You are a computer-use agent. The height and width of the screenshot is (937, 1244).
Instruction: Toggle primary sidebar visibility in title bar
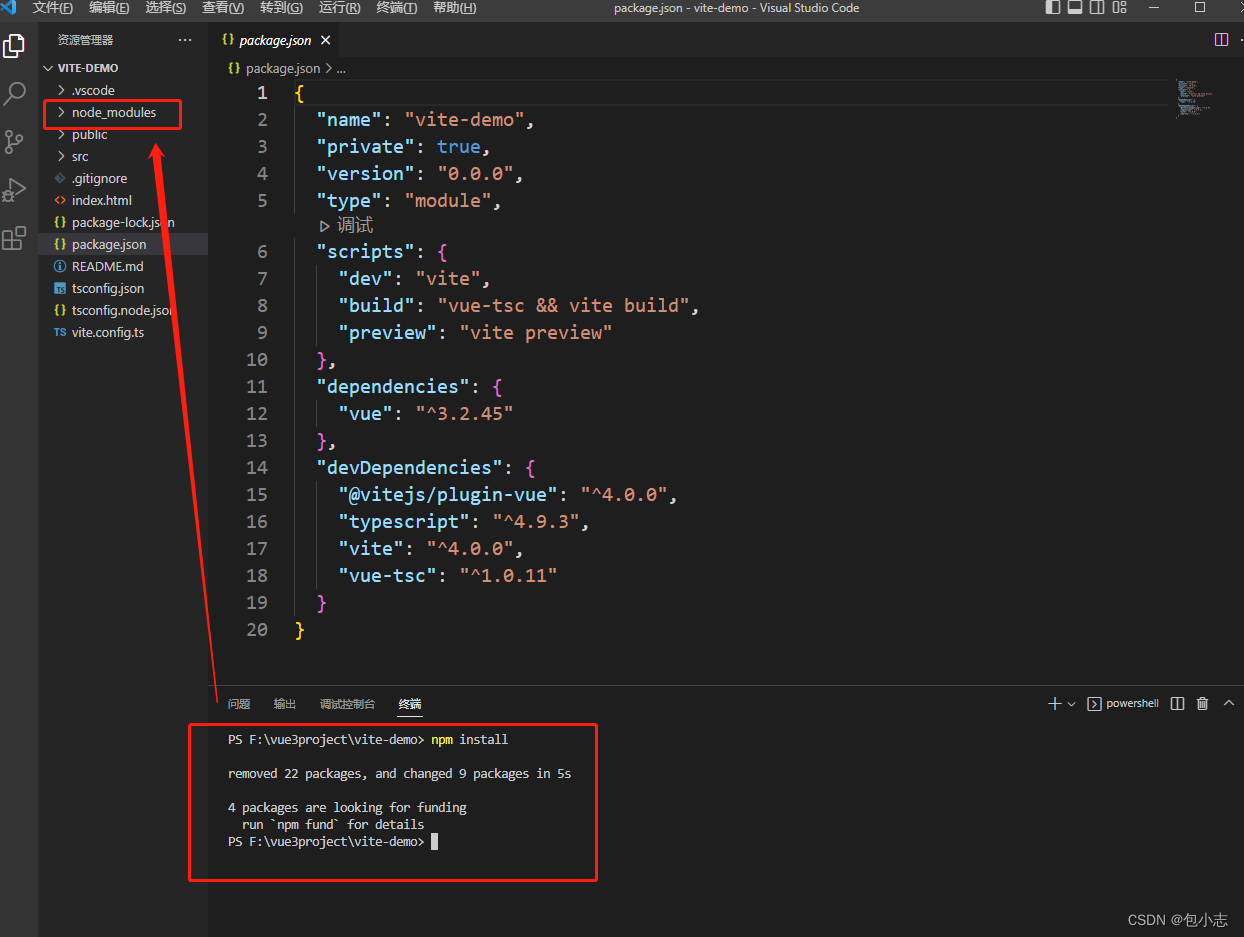tap(1053, 8)
